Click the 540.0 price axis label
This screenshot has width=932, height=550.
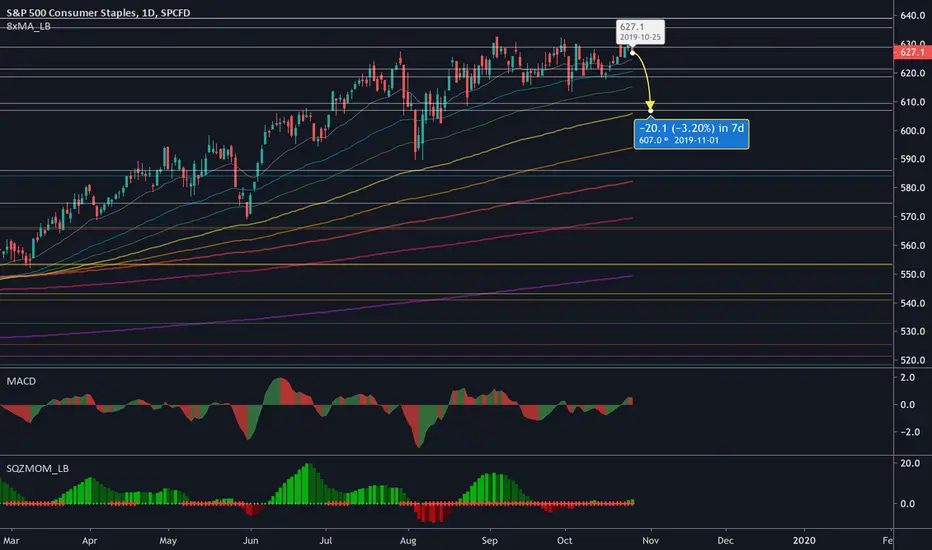point(912,303)
